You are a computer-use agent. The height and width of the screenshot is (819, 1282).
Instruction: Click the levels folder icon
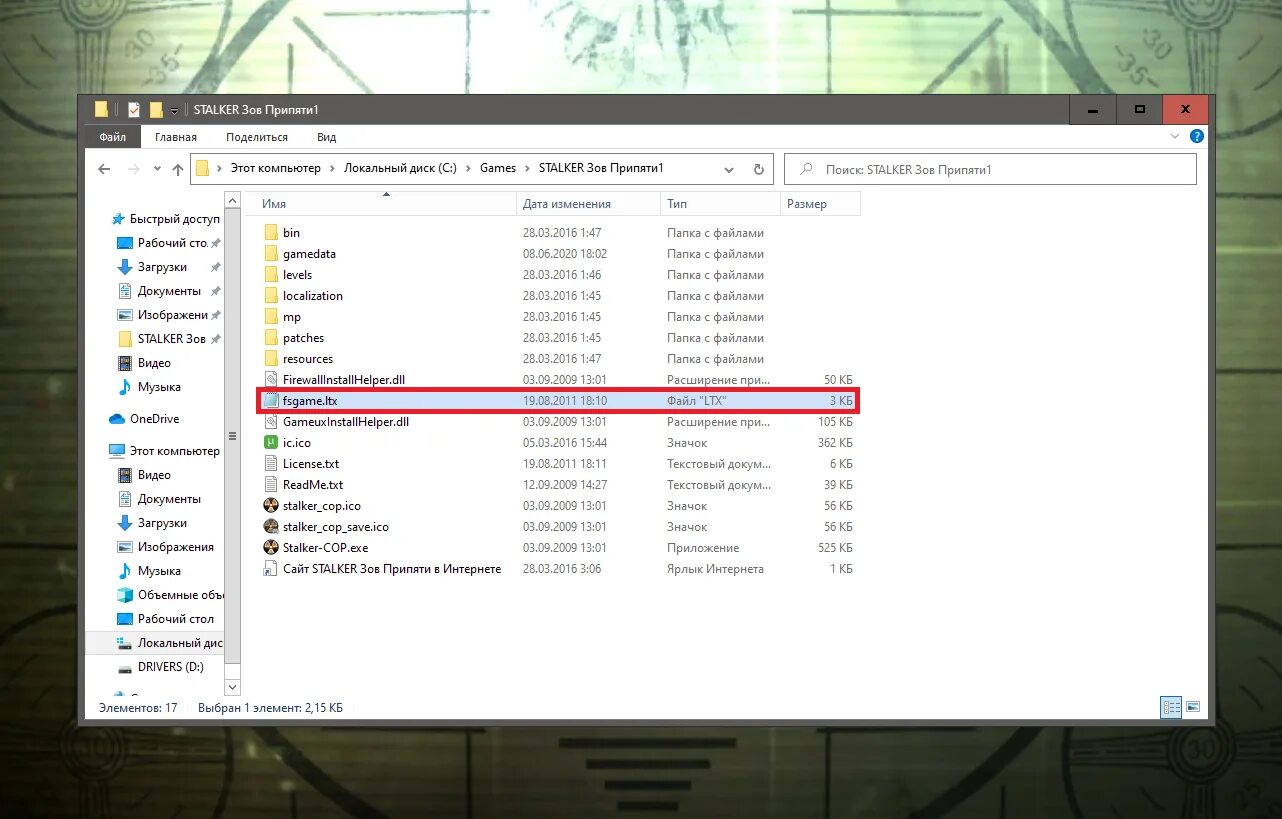[x=270, y=274]
